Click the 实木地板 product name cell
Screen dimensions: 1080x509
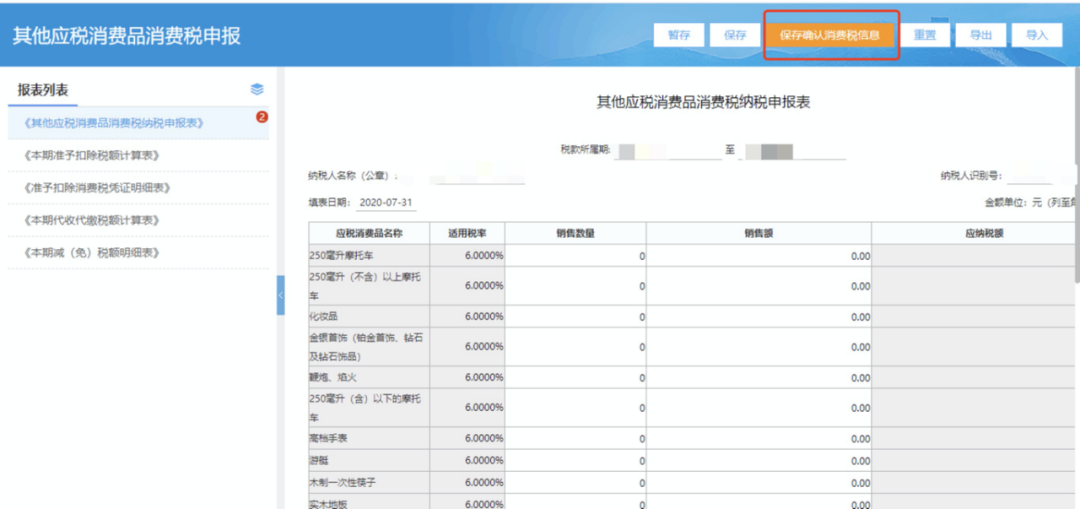tap(369, 503)
